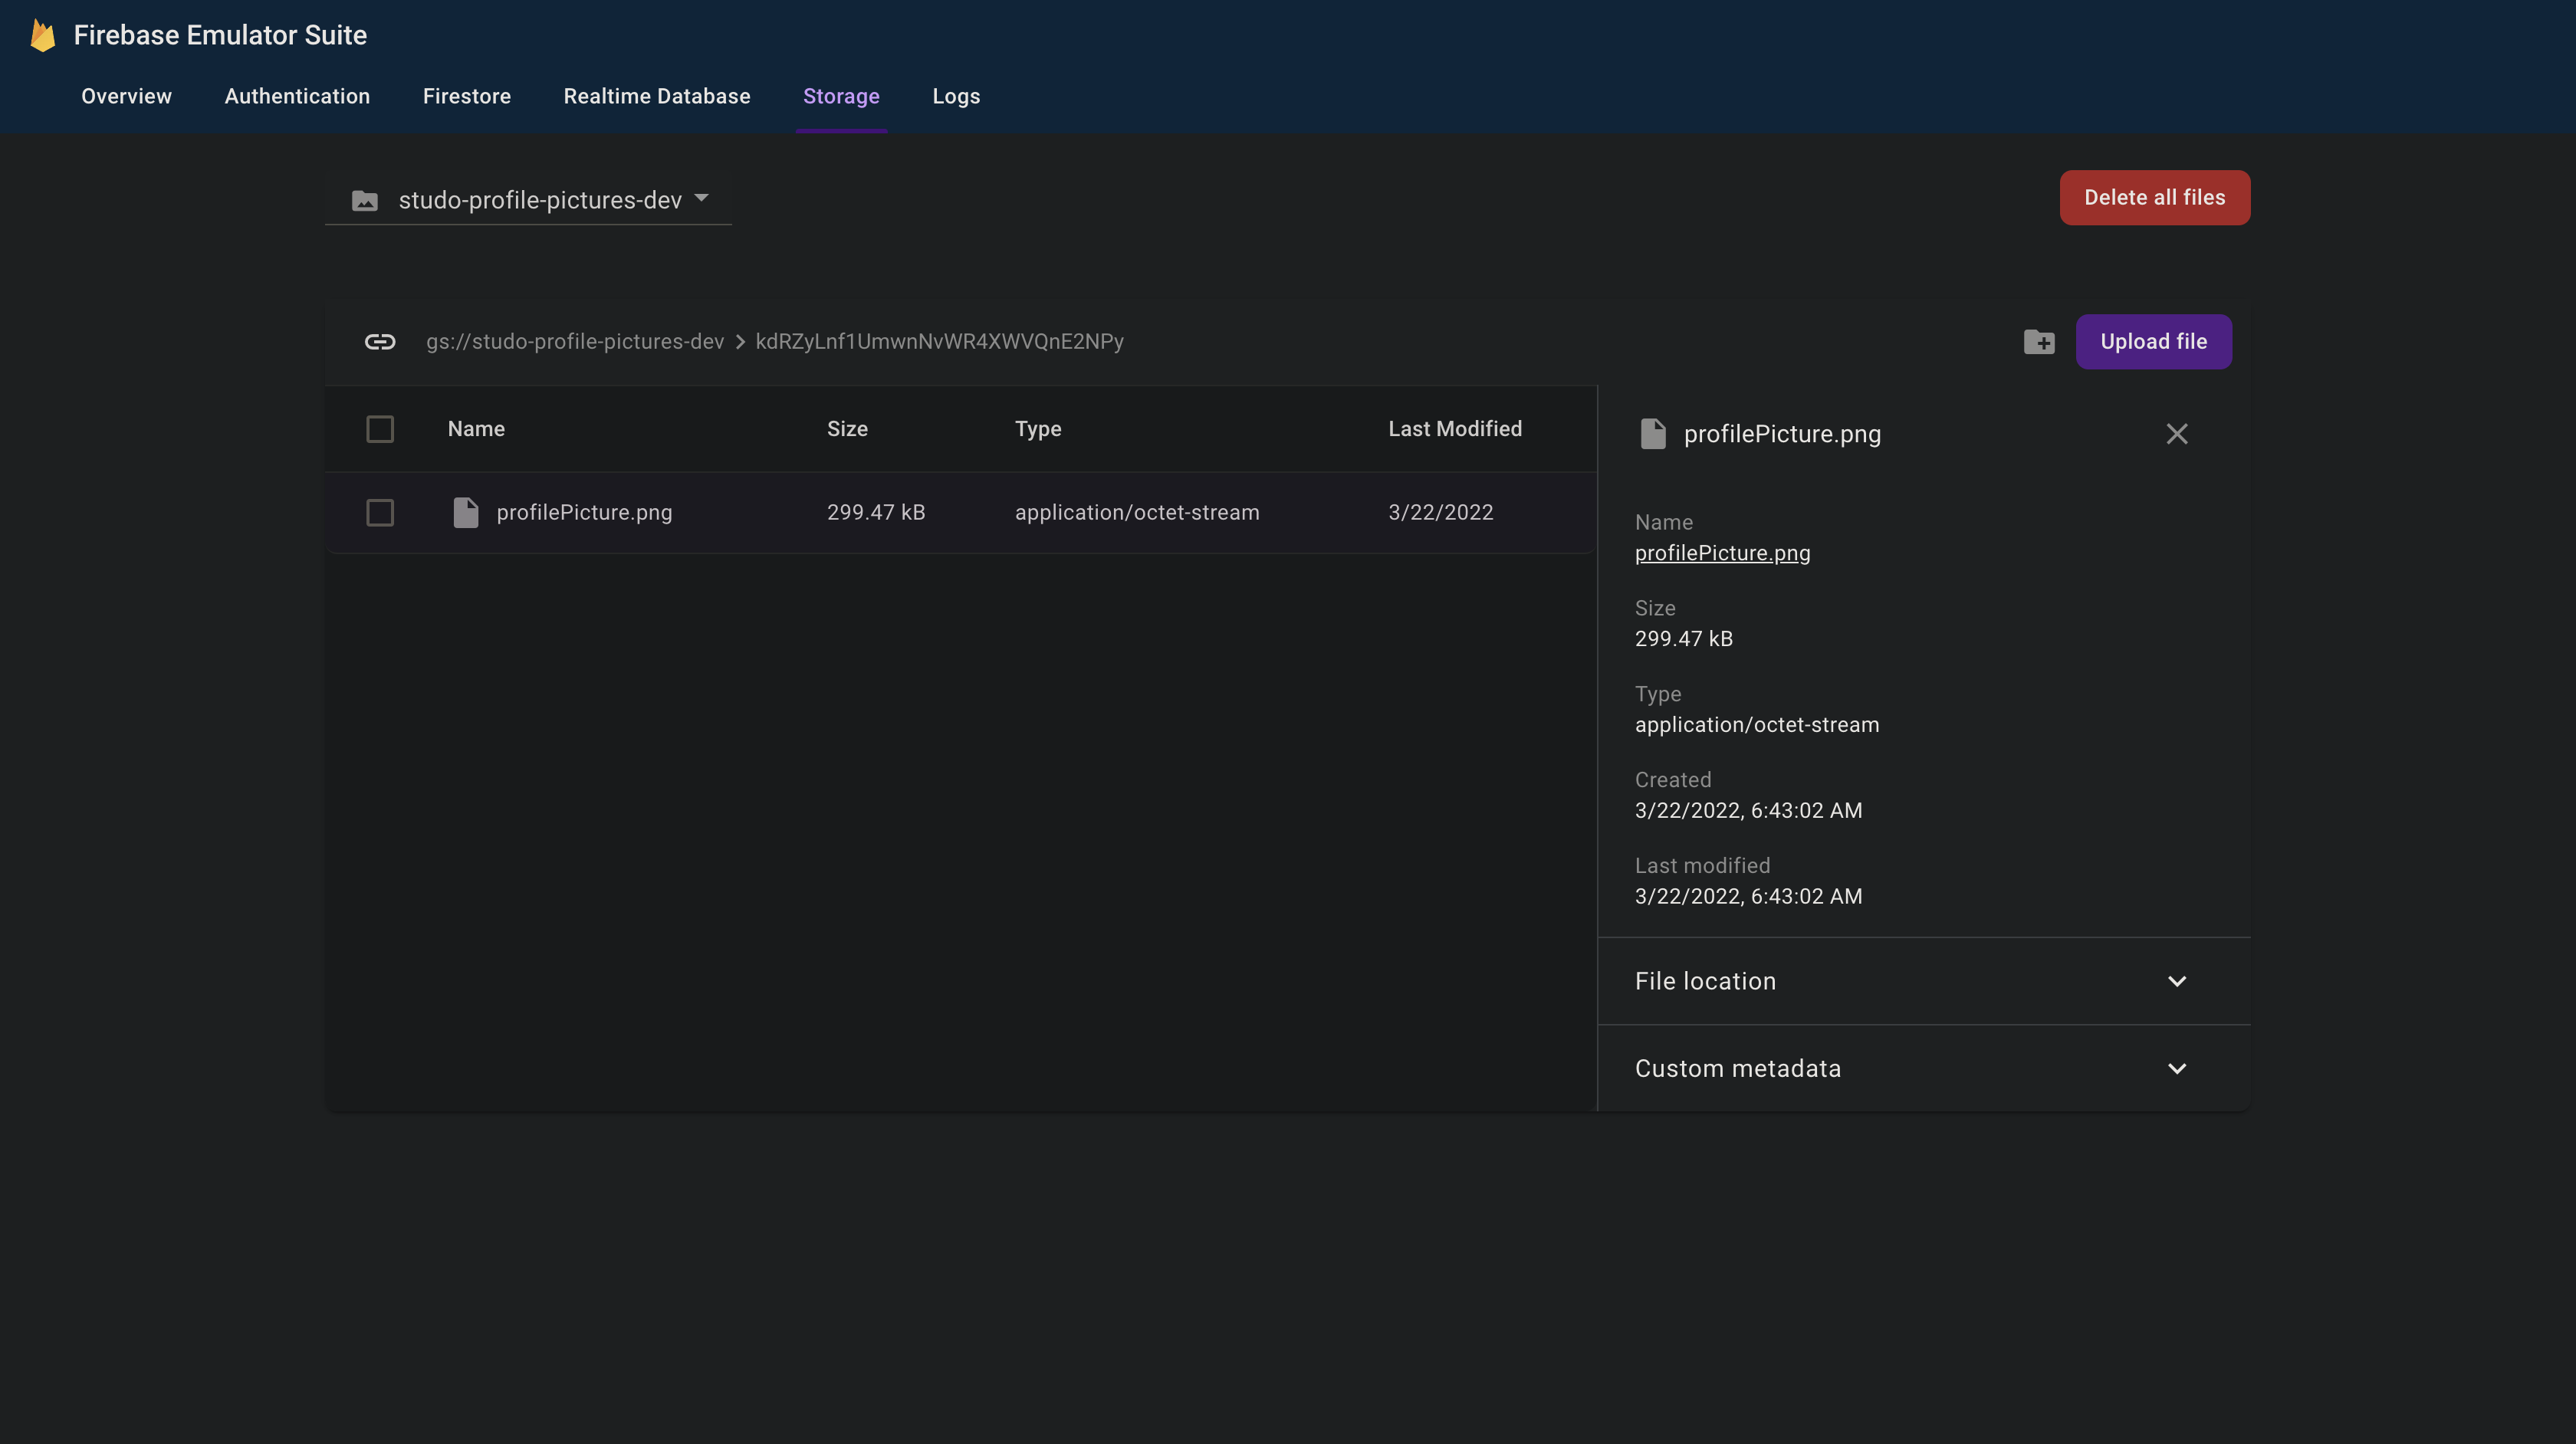Open the Realtime Database tab

pos(657,96)
